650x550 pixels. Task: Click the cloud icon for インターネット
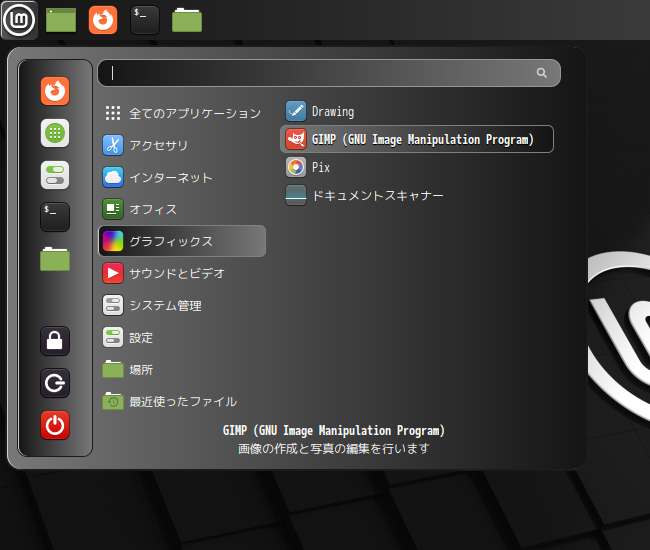[113, 177]
